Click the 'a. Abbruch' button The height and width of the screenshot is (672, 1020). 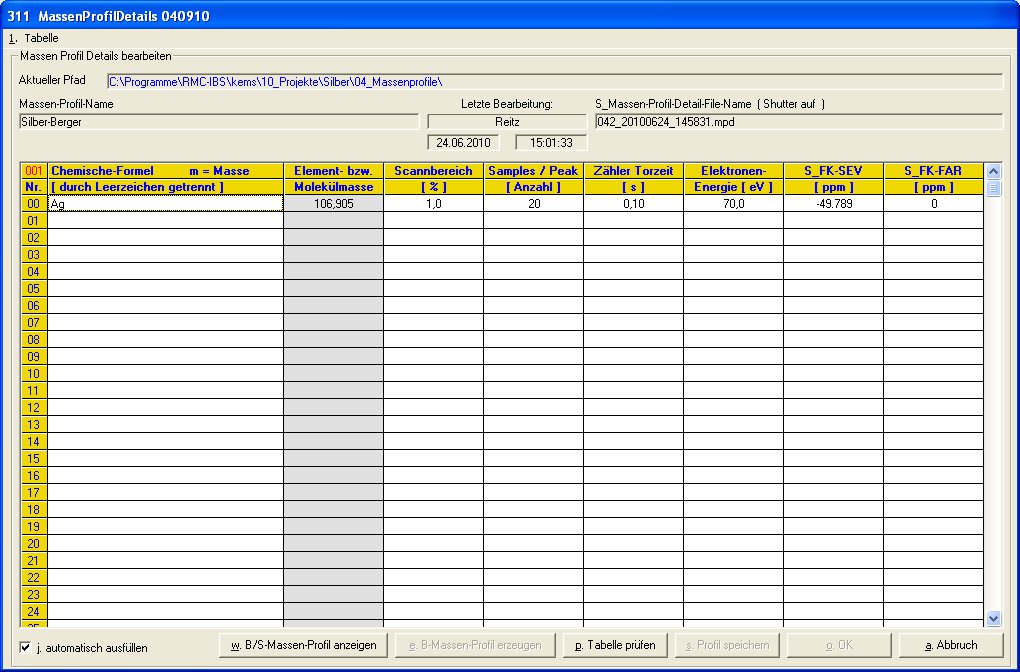pyautogui.click(x=951, y=645)
